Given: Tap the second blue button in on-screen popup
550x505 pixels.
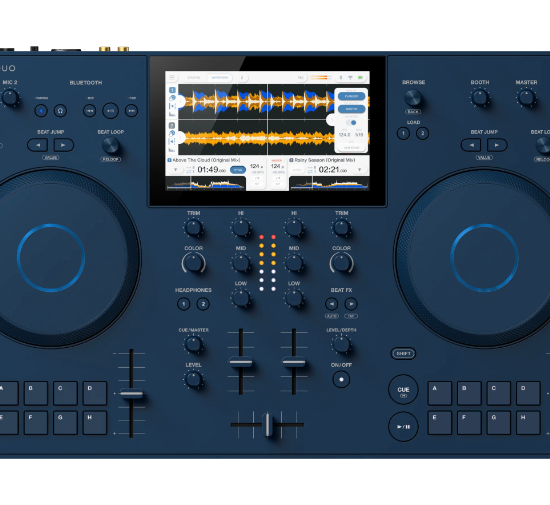Looking at the screenshot, I should point(351,109).
